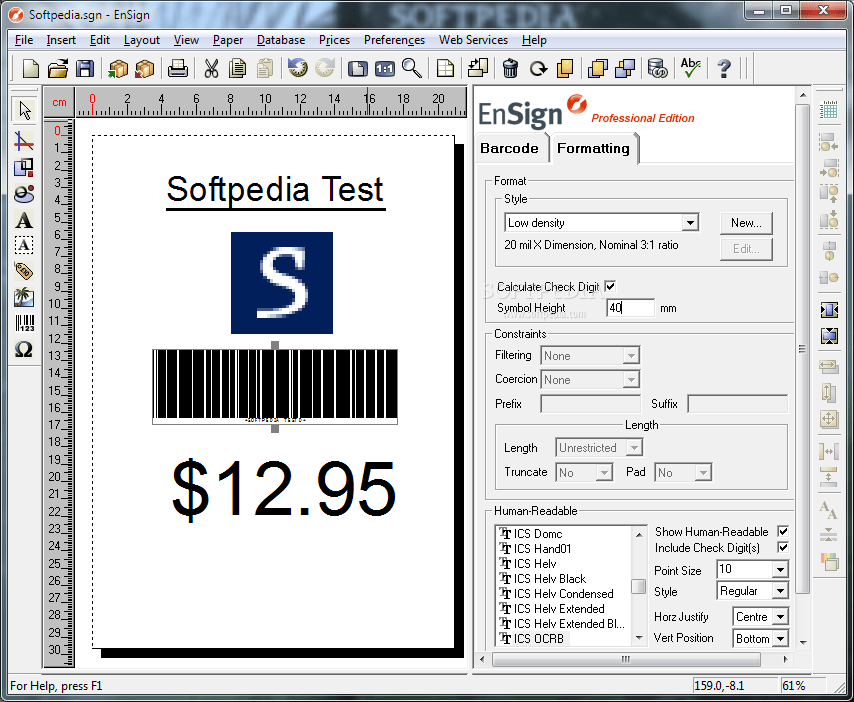Open the File menu

(24, 40)
